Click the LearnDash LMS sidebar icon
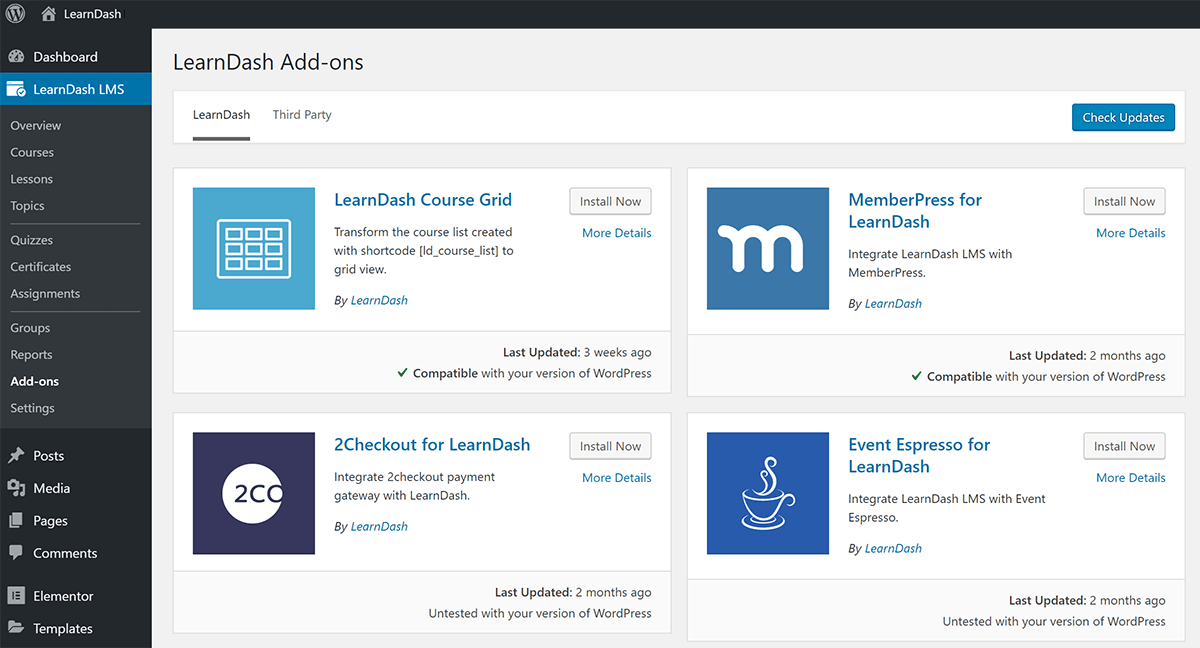The width and height of the screenshot is (1200, 648). coord(18,89)
